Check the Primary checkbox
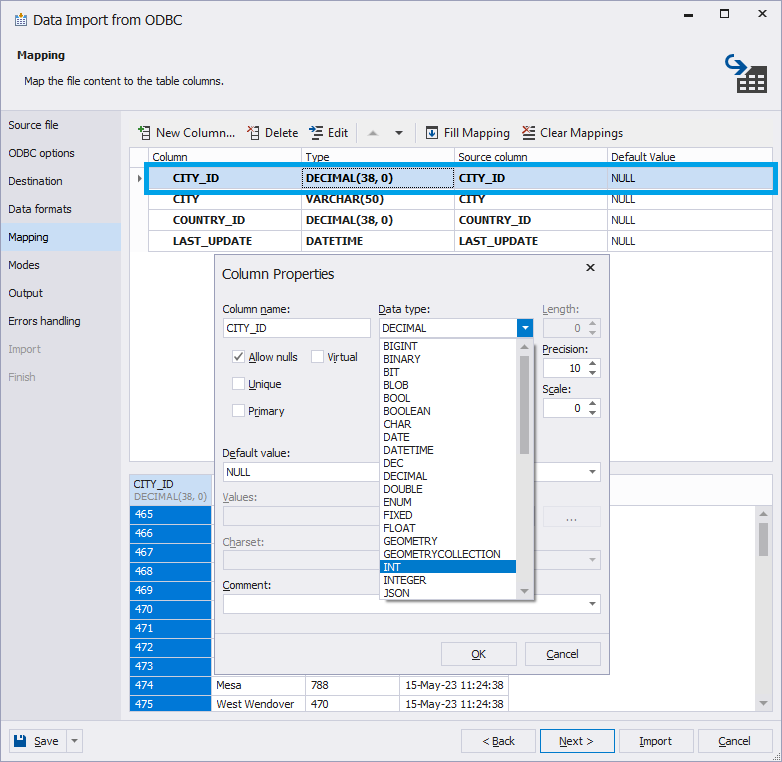The image size is (782, 762). pyautogui.click(x=238, y=410)
